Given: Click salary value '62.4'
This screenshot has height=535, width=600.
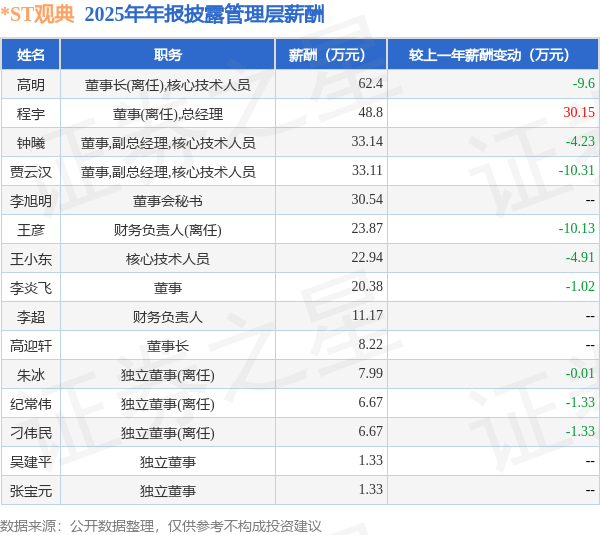Looking at the screenshot, I should tap(370, 83).
